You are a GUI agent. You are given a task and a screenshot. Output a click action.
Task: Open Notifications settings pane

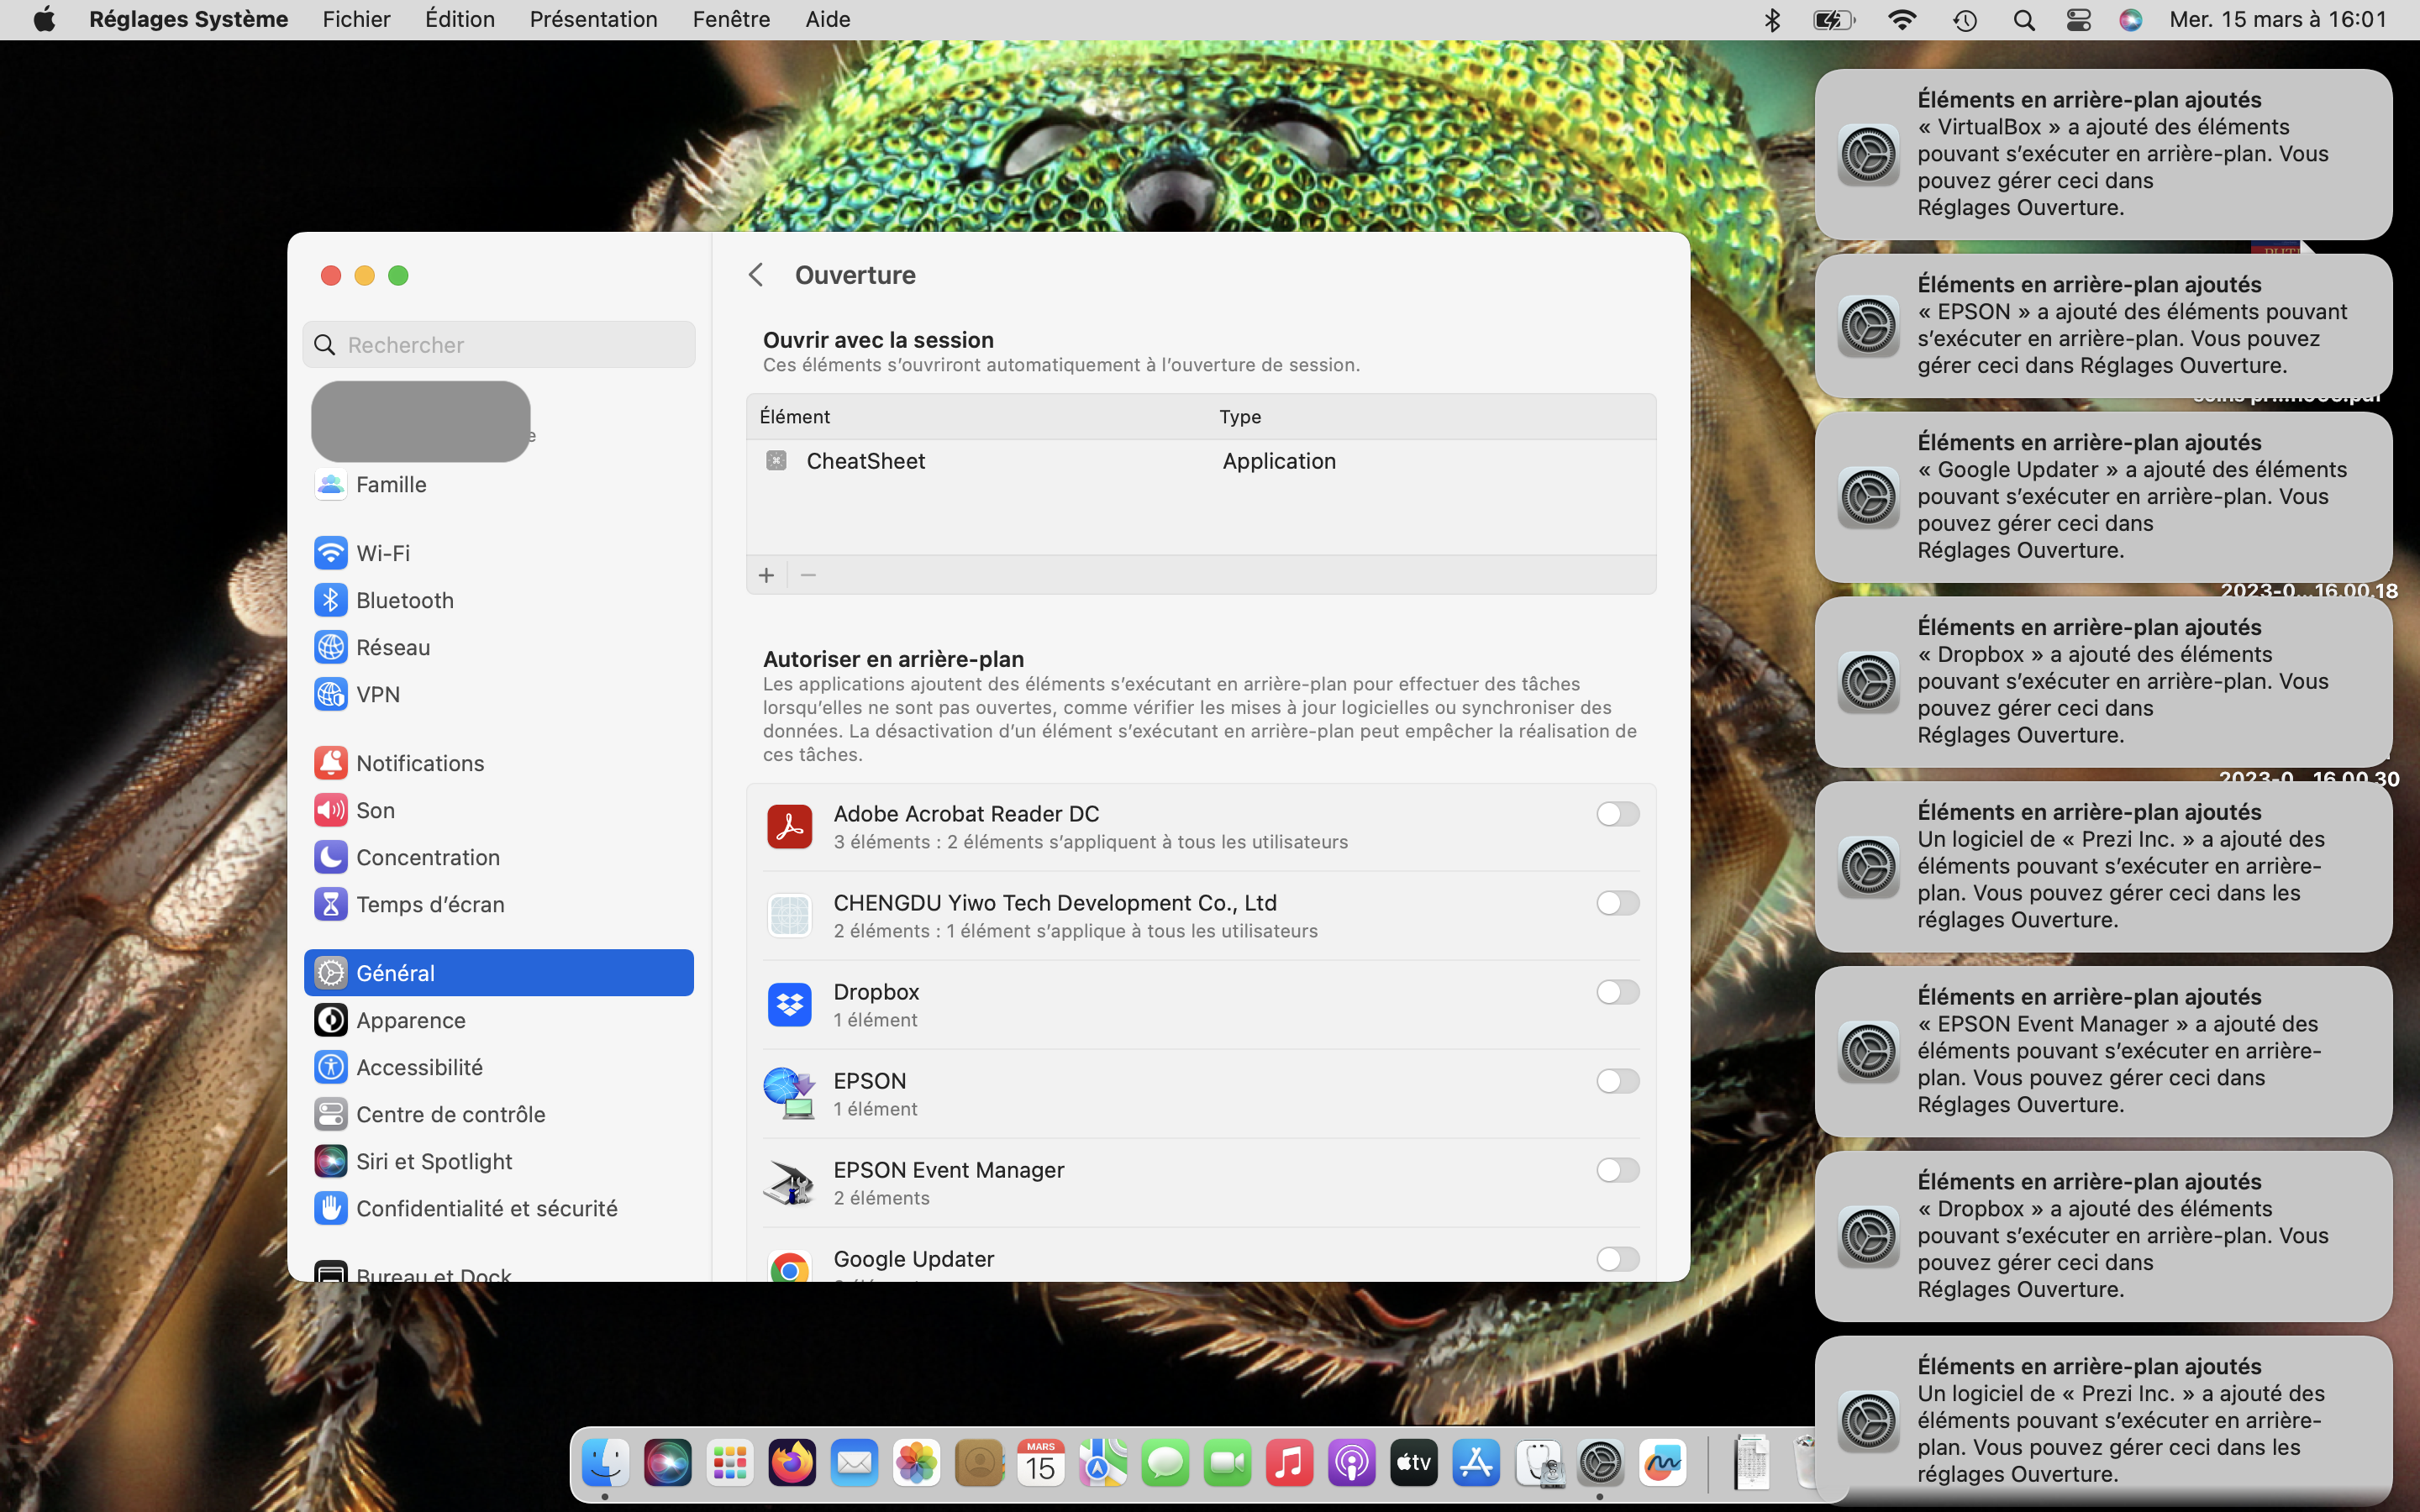click(x=419, y=763)
